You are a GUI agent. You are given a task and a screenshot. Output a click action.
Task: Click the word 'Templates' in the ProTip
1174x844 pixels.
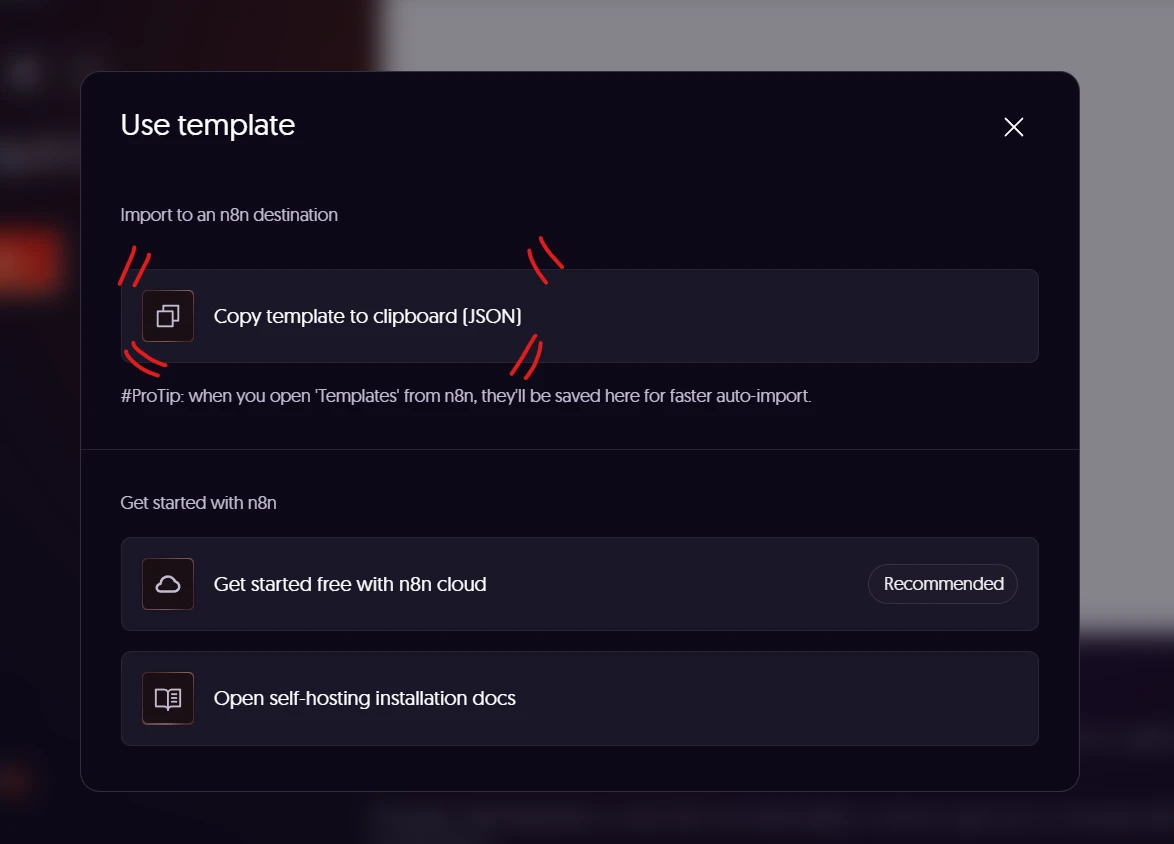coord(356,395)
